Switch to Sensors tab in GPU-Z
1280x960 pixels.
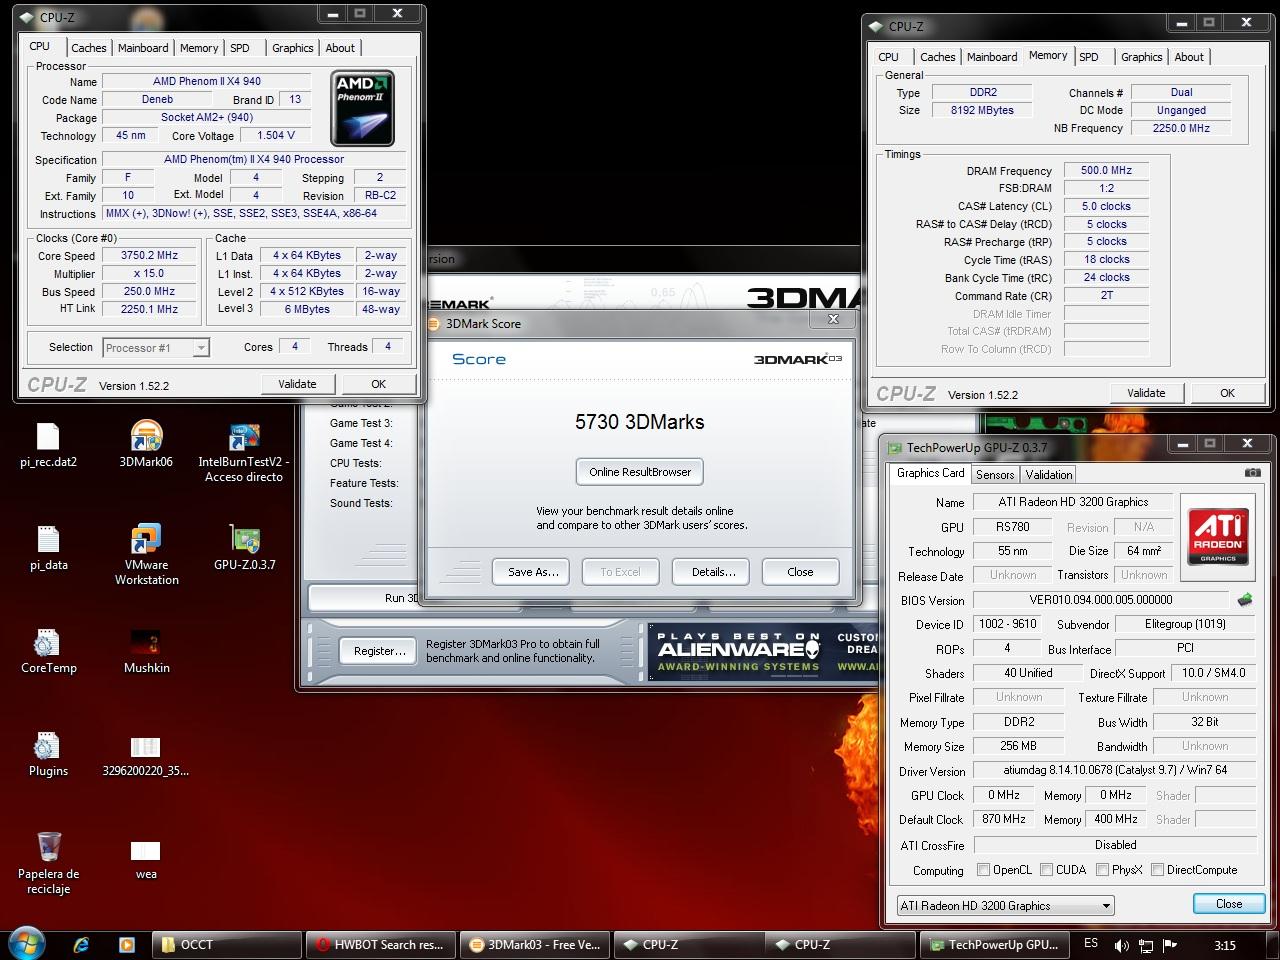click(995, 475)
